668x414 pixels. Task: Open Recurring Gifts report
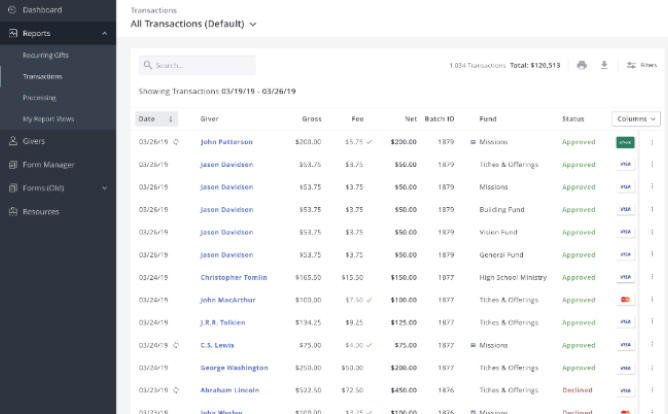coord(45,55)
